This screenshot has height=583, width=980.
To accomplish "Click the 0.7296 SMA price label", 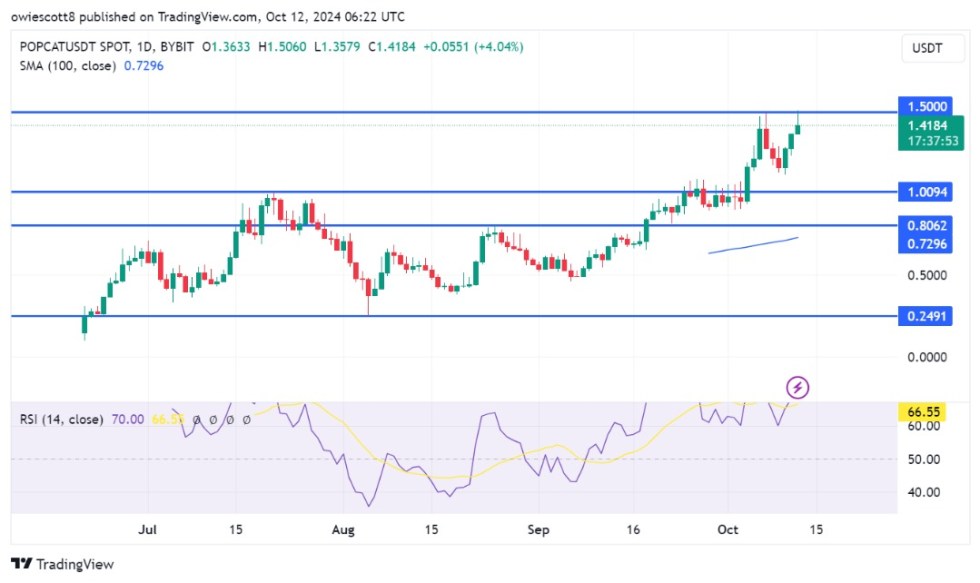I will point(920,244).
